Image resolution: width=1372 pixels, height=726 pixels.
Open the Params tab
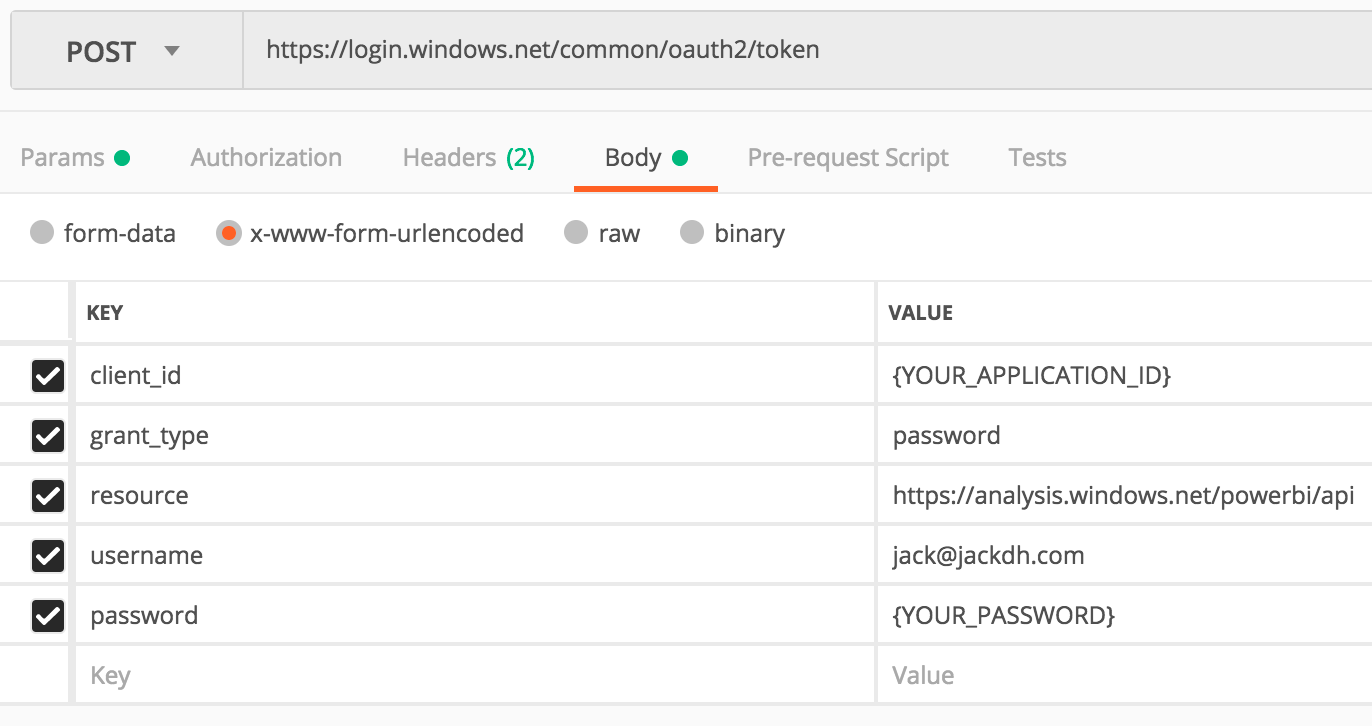63,157
